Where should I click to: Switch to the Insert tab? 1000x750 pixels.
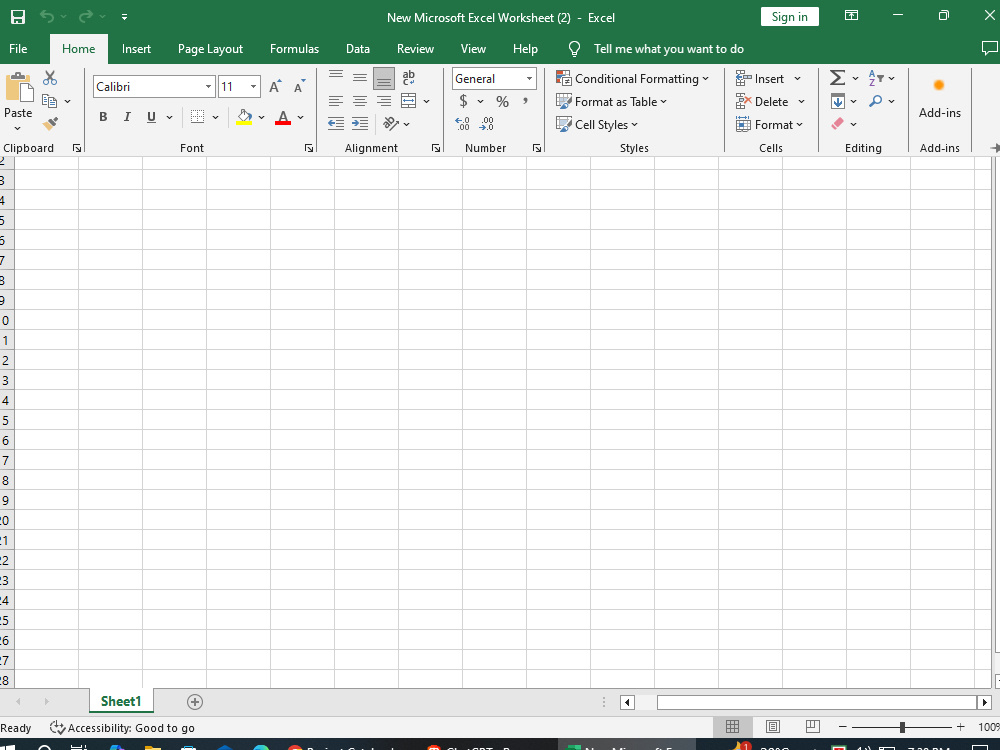(x=136, y=49)
